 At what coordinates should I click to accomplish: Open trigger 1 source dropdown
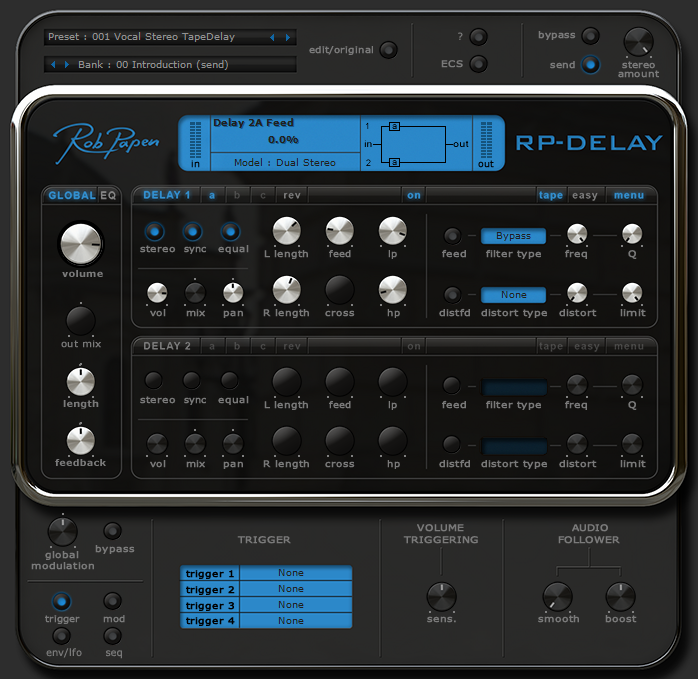(x=296, y=573)
